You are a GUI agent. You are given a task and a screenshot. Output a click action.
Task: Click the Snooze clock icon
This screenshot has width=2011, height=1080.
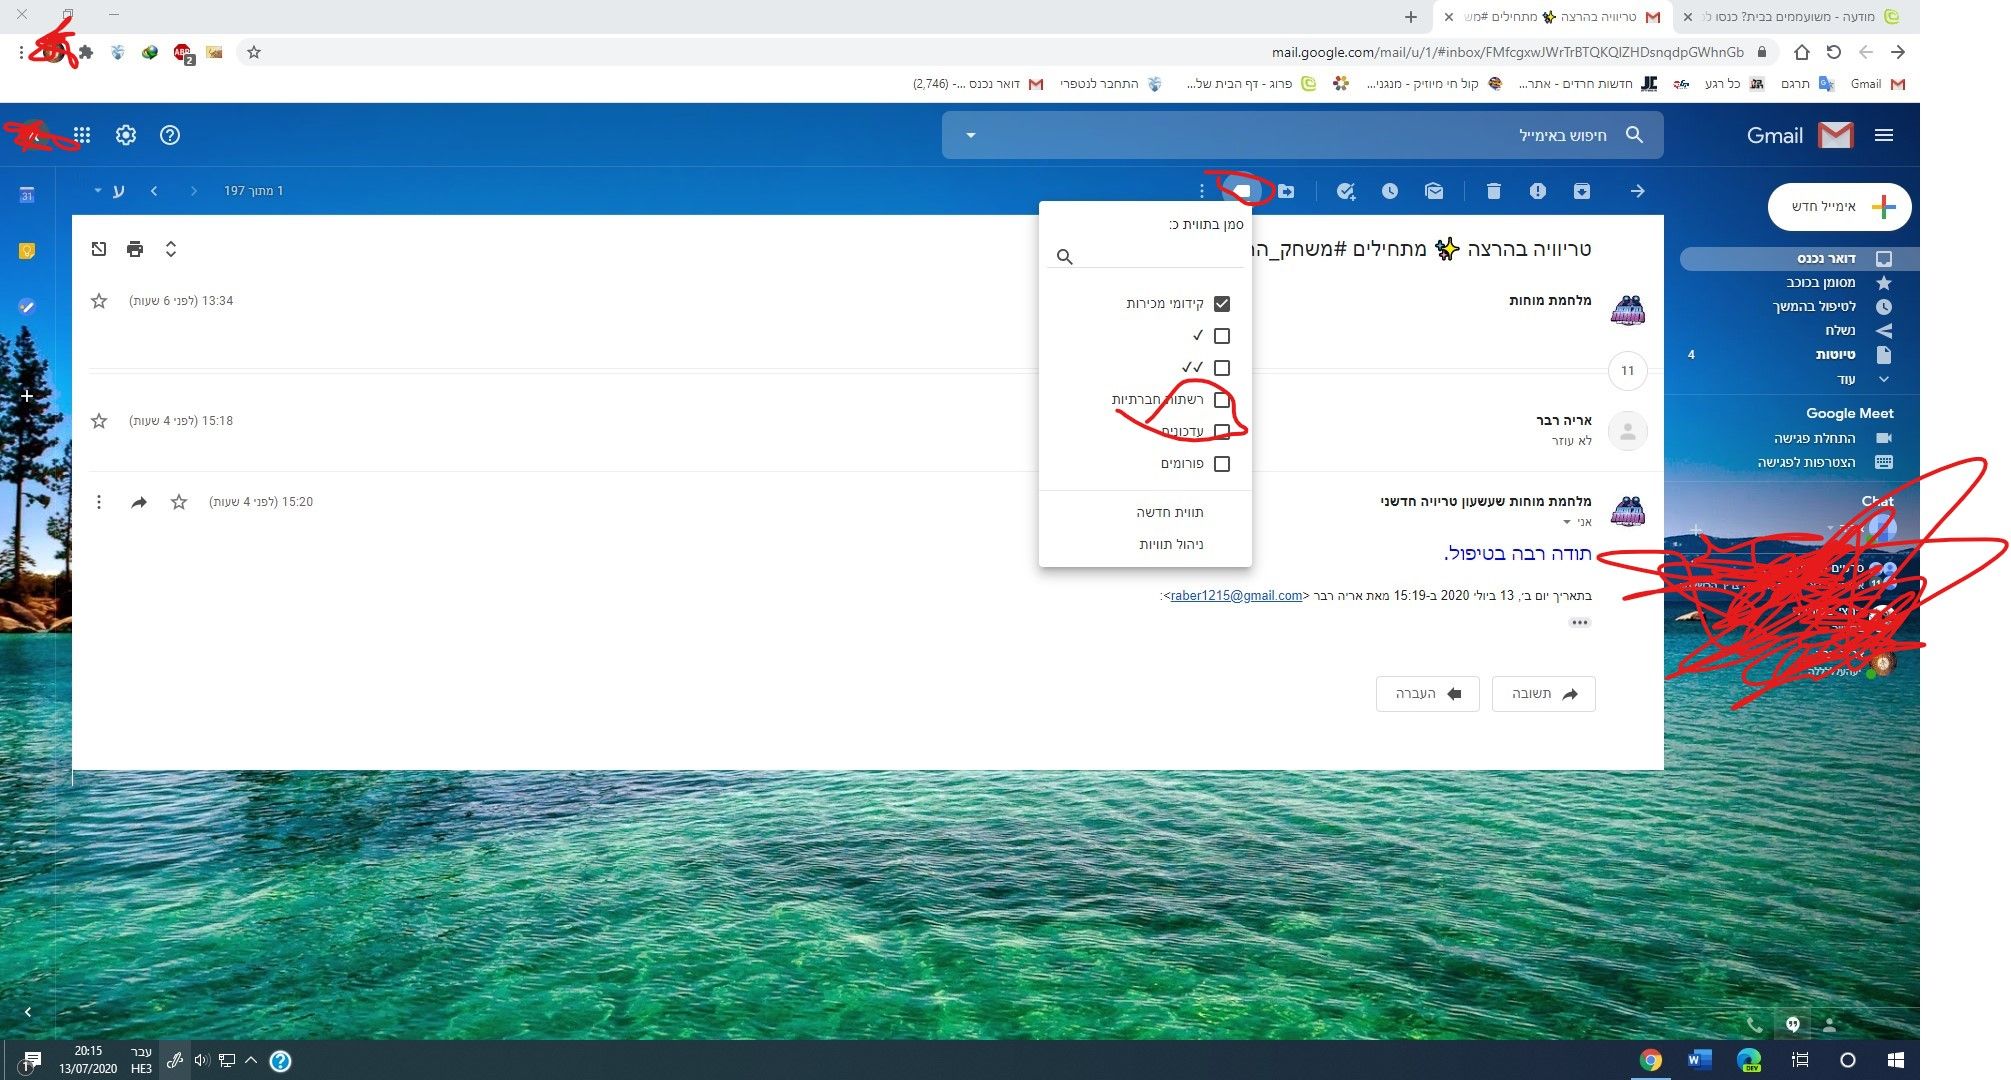1390,191
